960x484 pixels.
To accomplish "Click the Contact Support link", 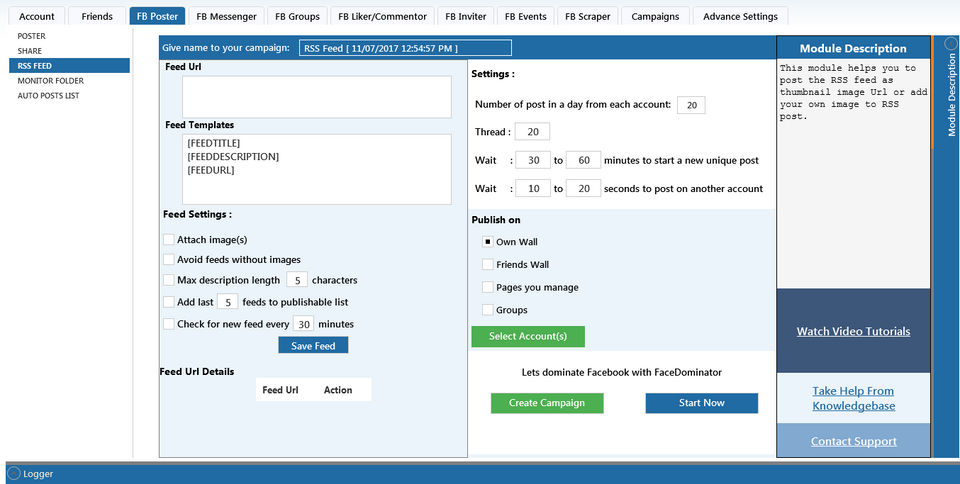I will (853, 441).
